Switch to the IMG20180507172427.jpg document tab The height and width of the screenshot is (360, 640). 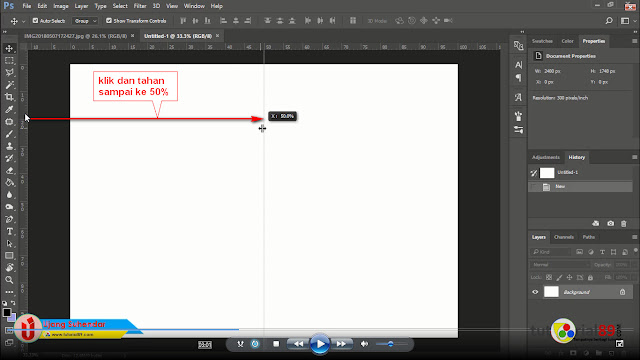click(x=76, y=36)
